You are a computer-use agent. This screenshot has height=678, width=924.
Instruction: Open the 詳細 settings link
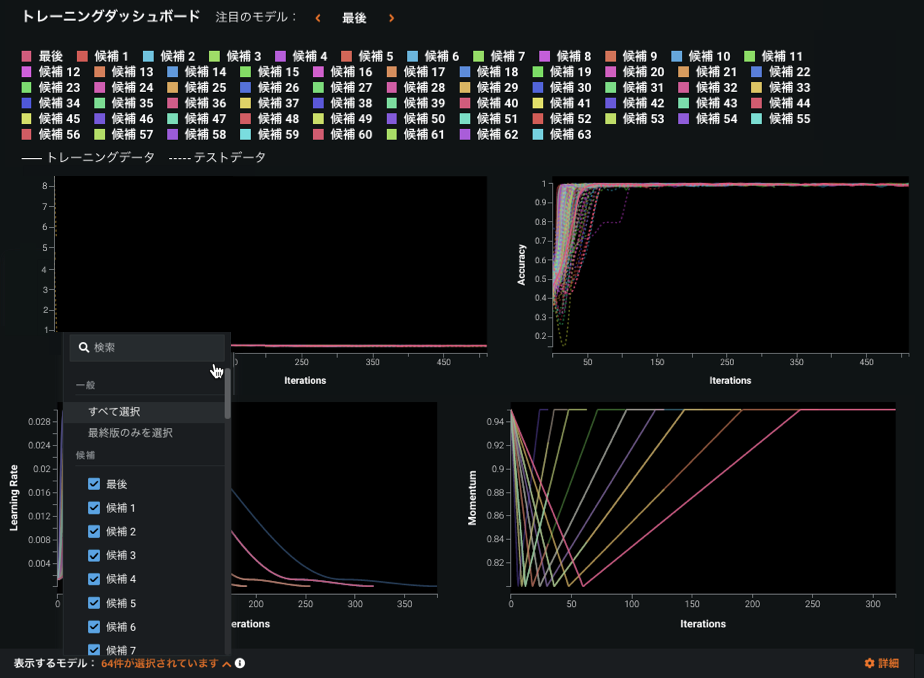tap(888, 663)
